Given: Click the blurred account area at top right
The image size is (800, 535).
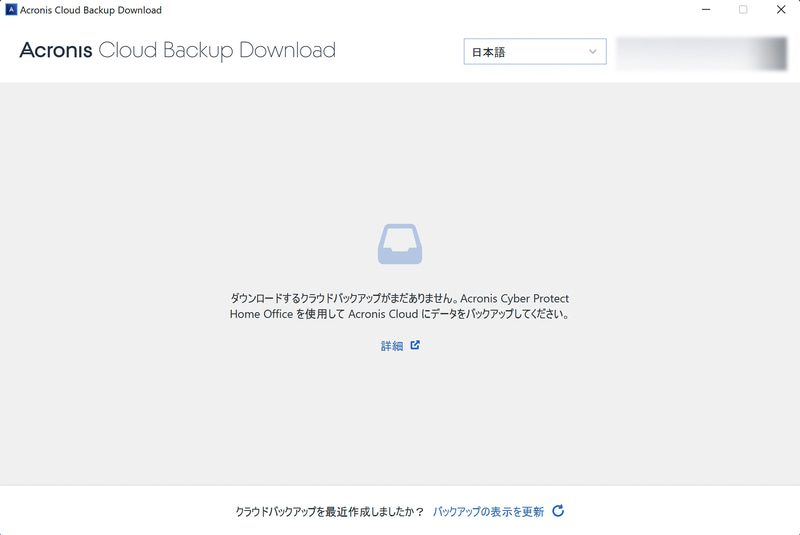Looking at the screenshot, I should (x=702, y=53).
